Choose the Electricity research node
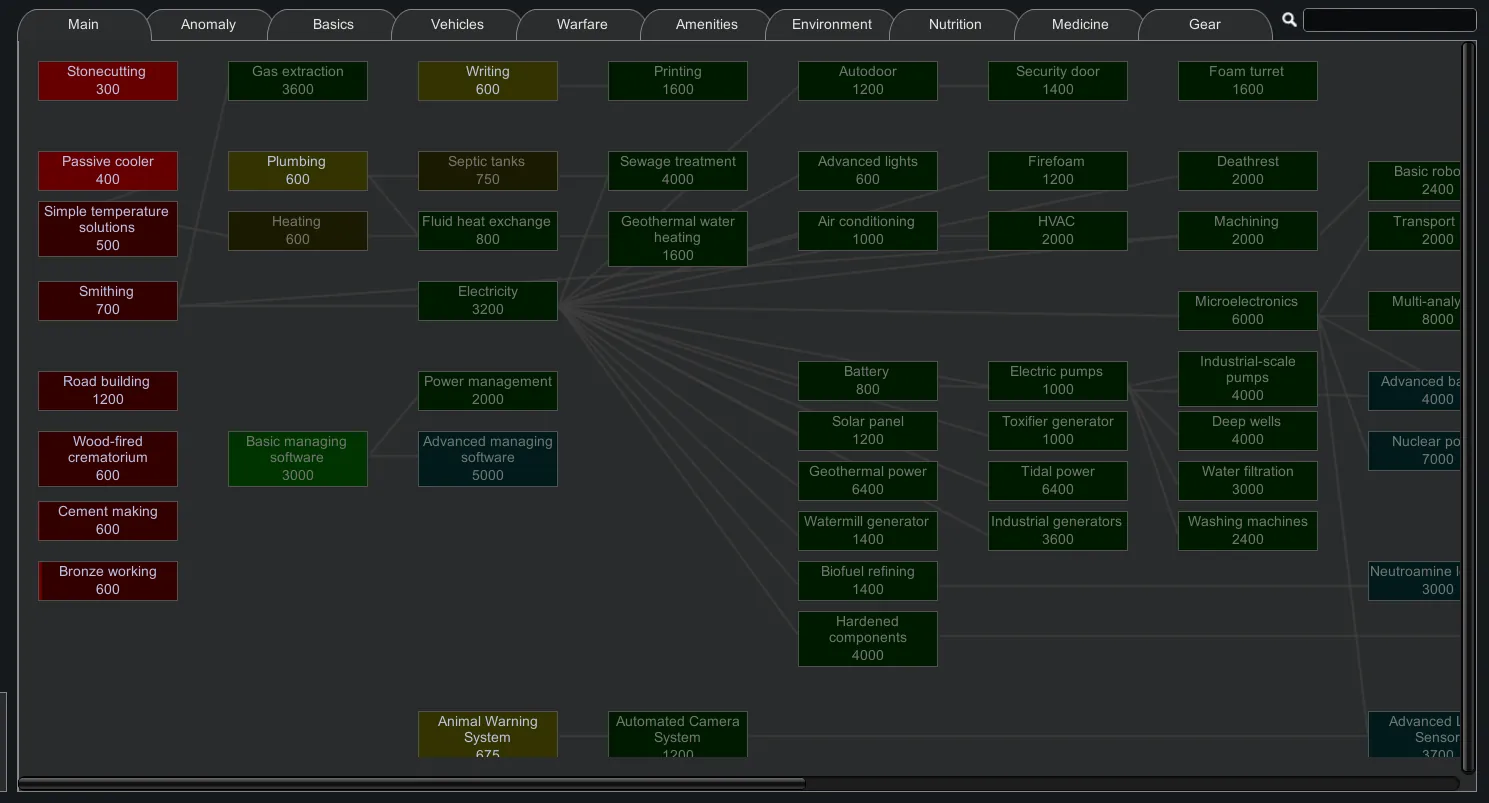 click(488, 301)
